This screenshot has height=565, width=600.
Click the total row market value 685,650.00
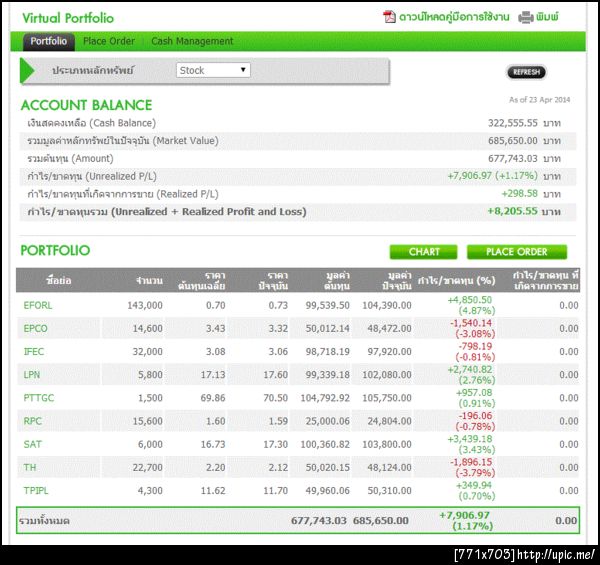click(381, 521)
